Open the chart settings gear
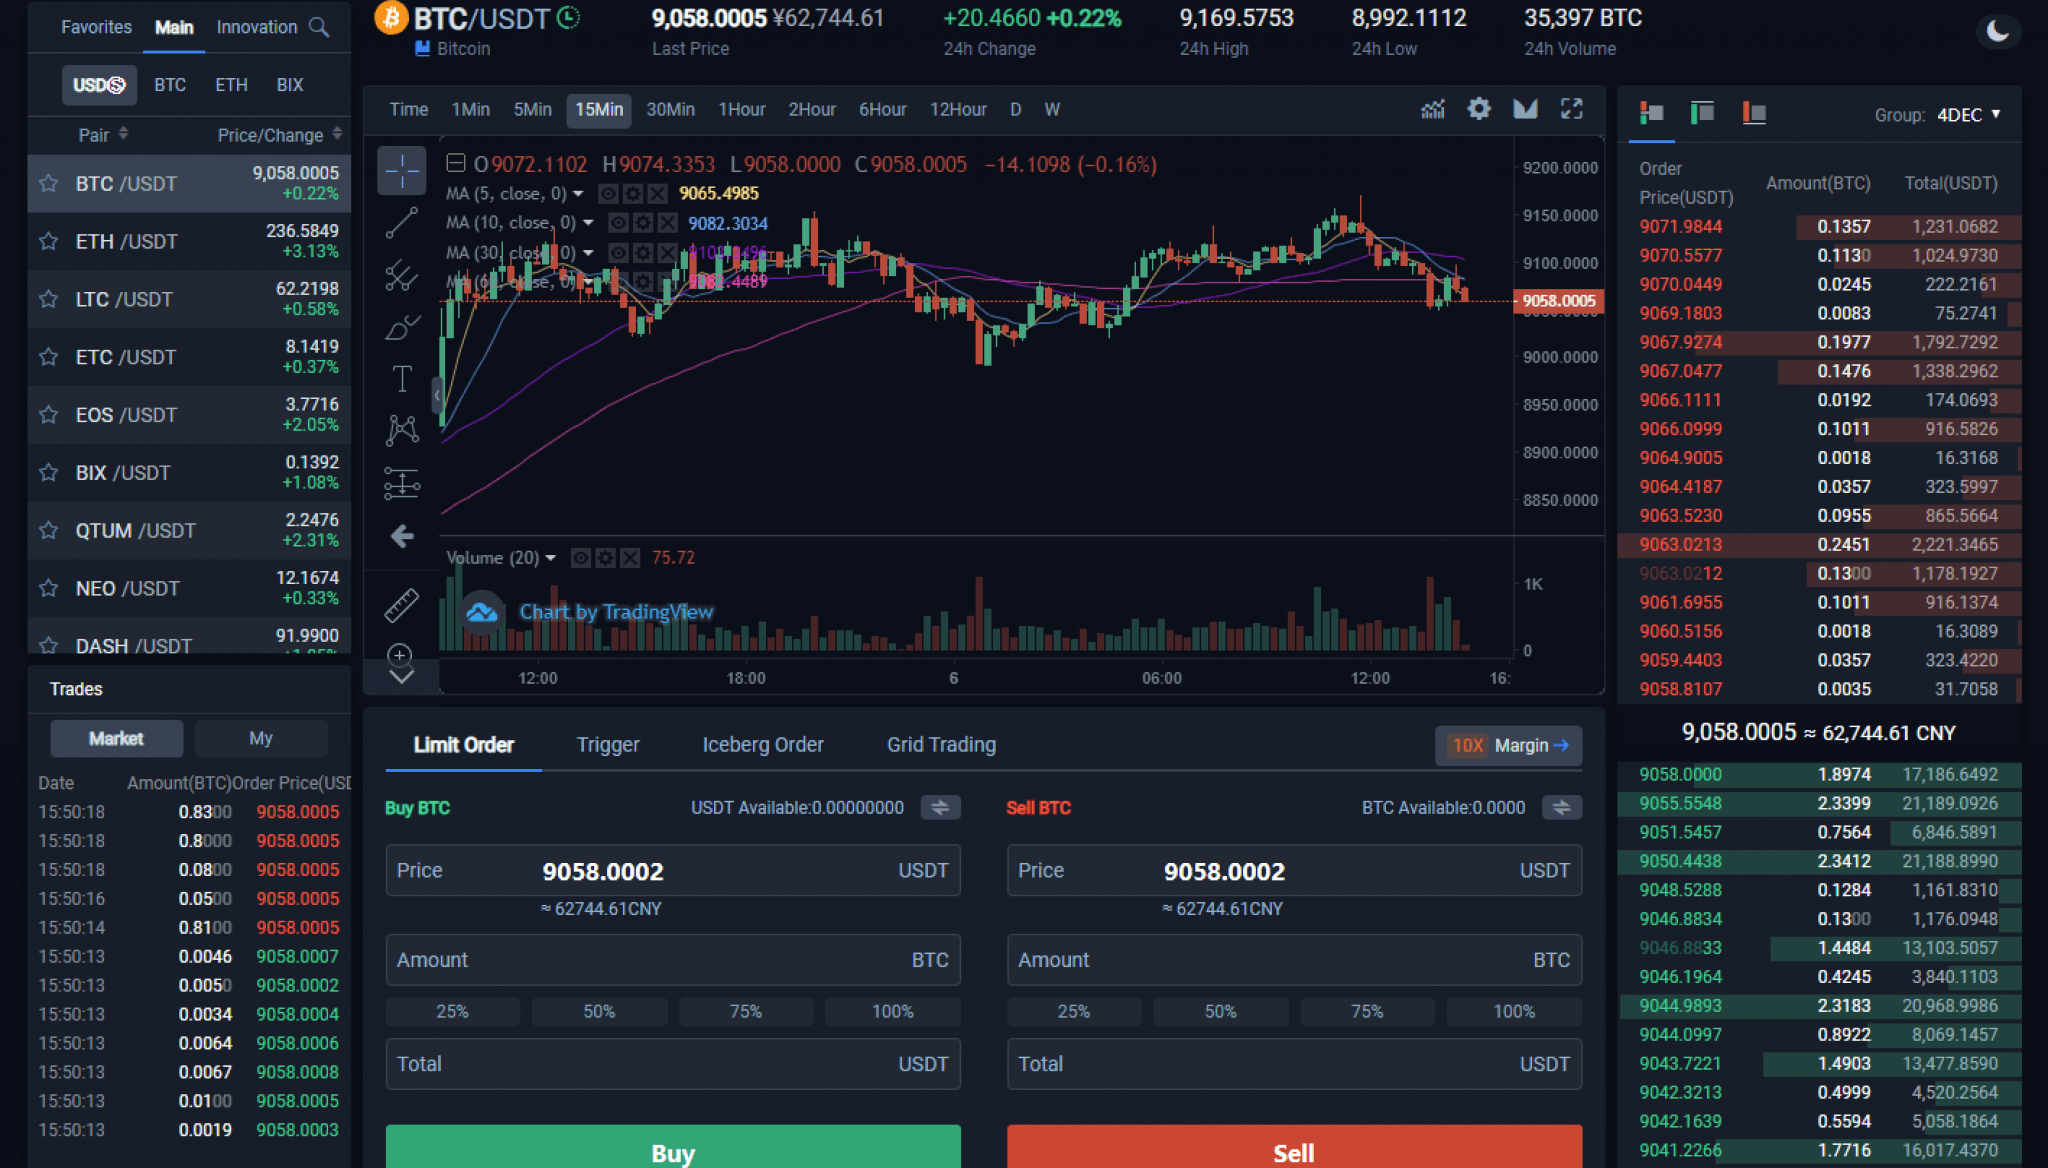 (1479, 109)
